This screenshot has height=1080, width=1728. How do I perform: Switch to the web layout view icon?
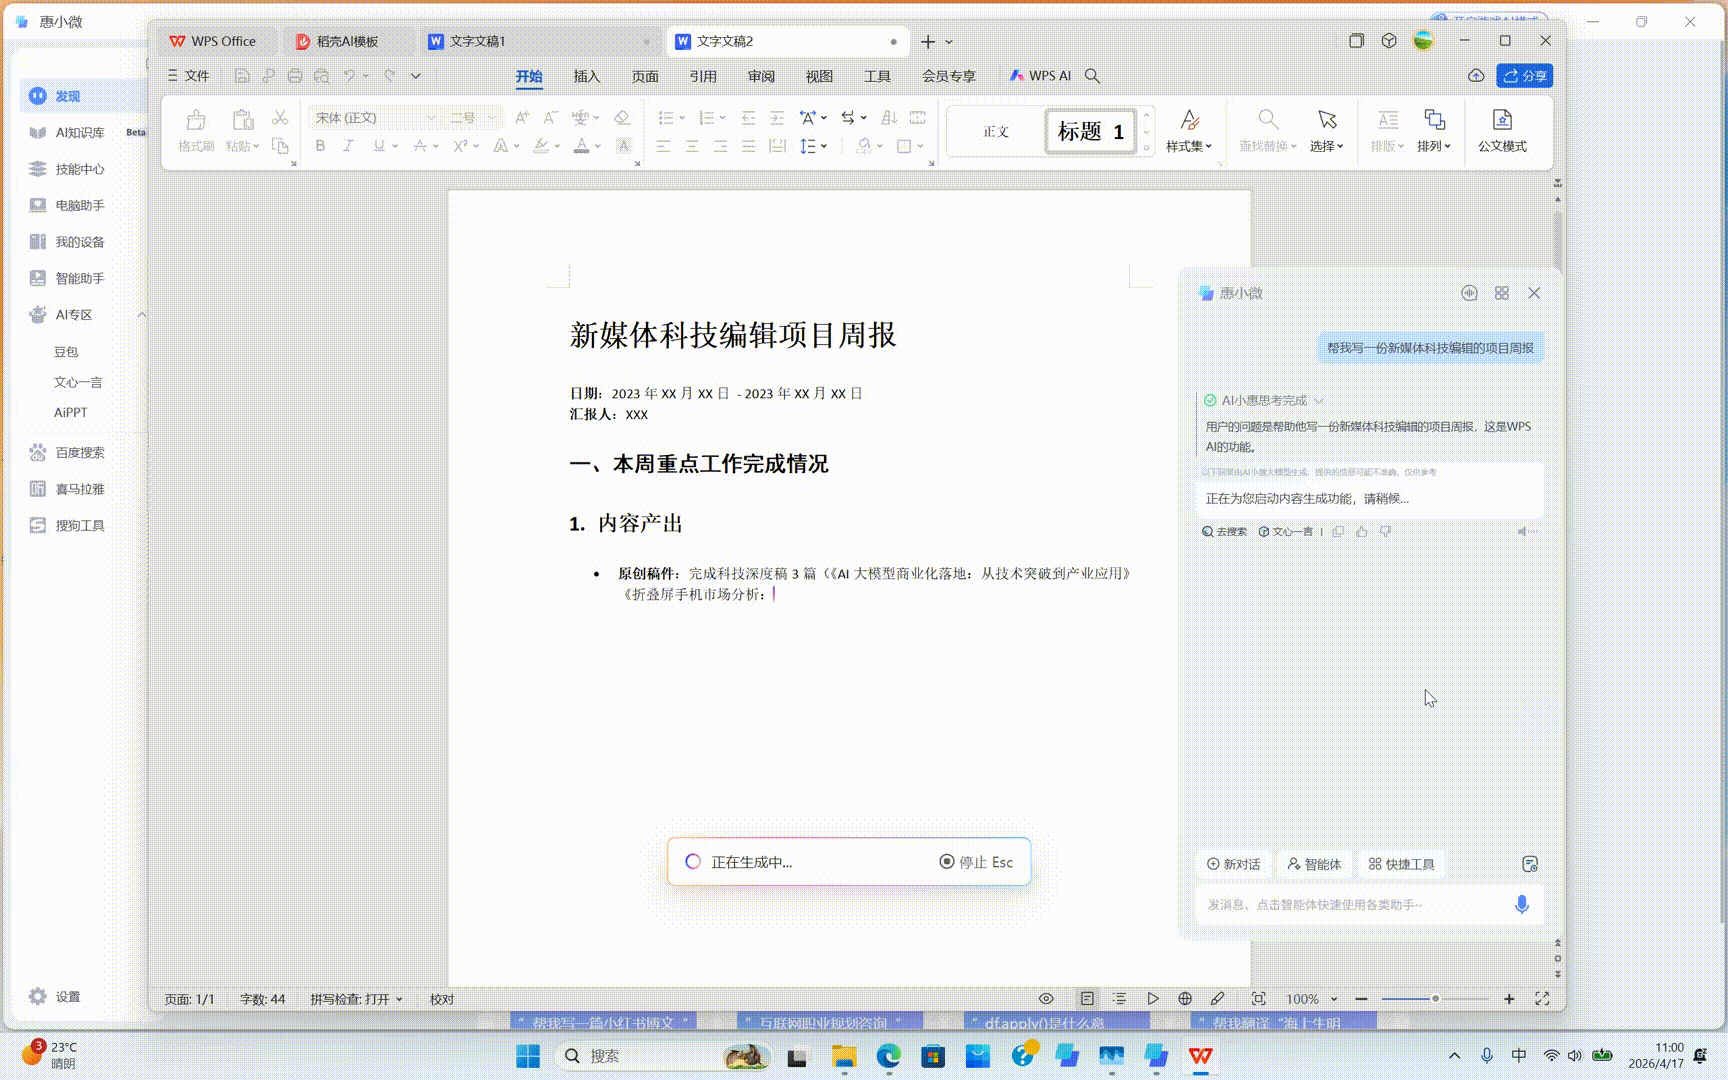coord(1185,999)
